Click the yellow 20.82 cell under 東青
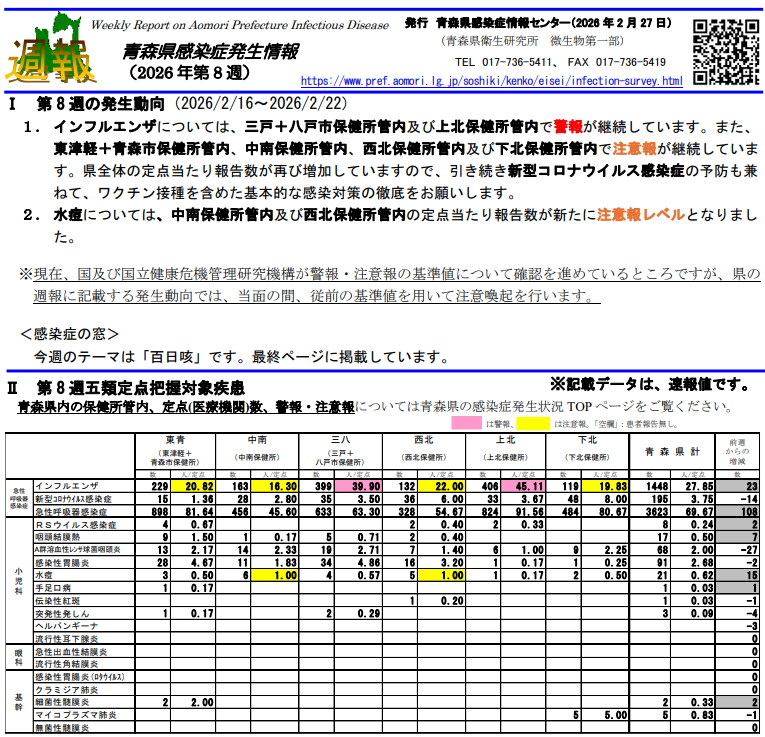 (192, 485)
